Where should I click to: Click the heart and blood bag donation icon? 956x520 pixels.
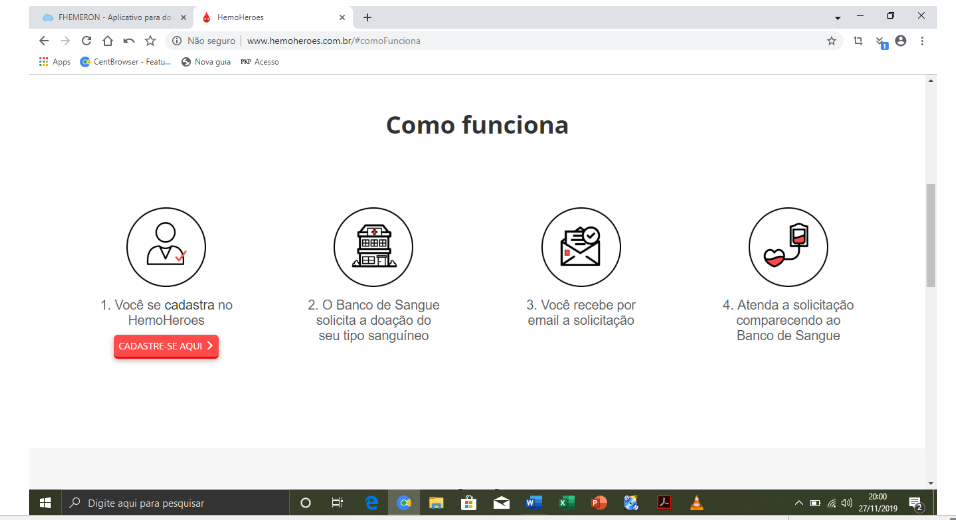[x=788, y=247]
